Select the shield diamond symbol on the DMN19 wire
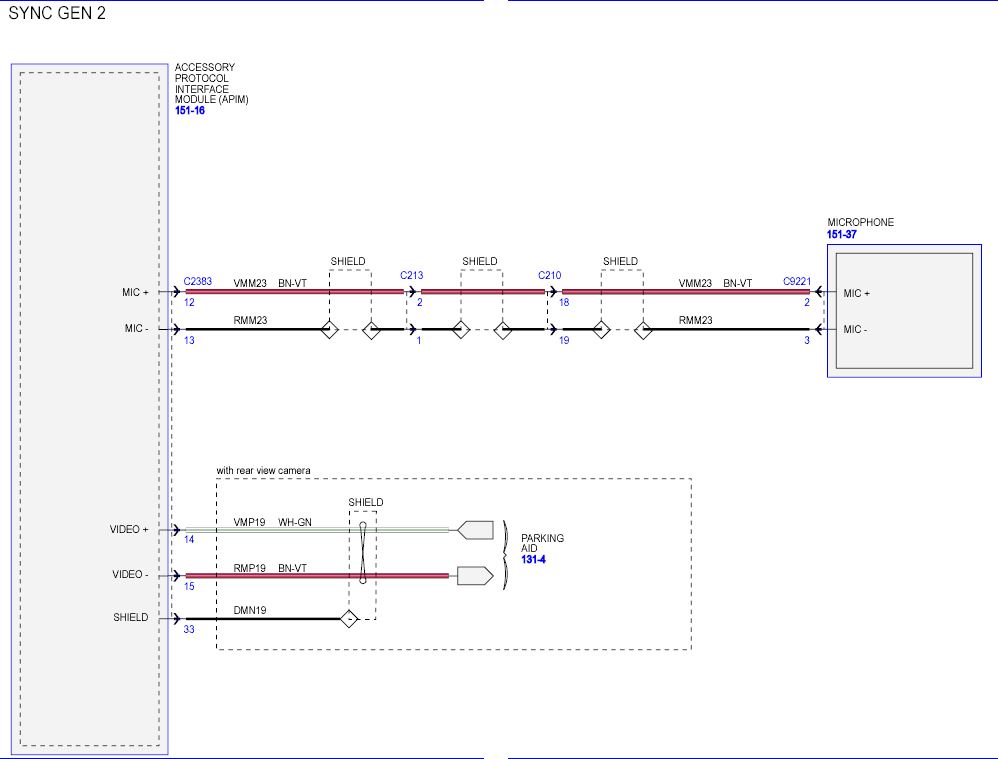The width and height of the screenshot is (998, 759). [x=349, y=619]
